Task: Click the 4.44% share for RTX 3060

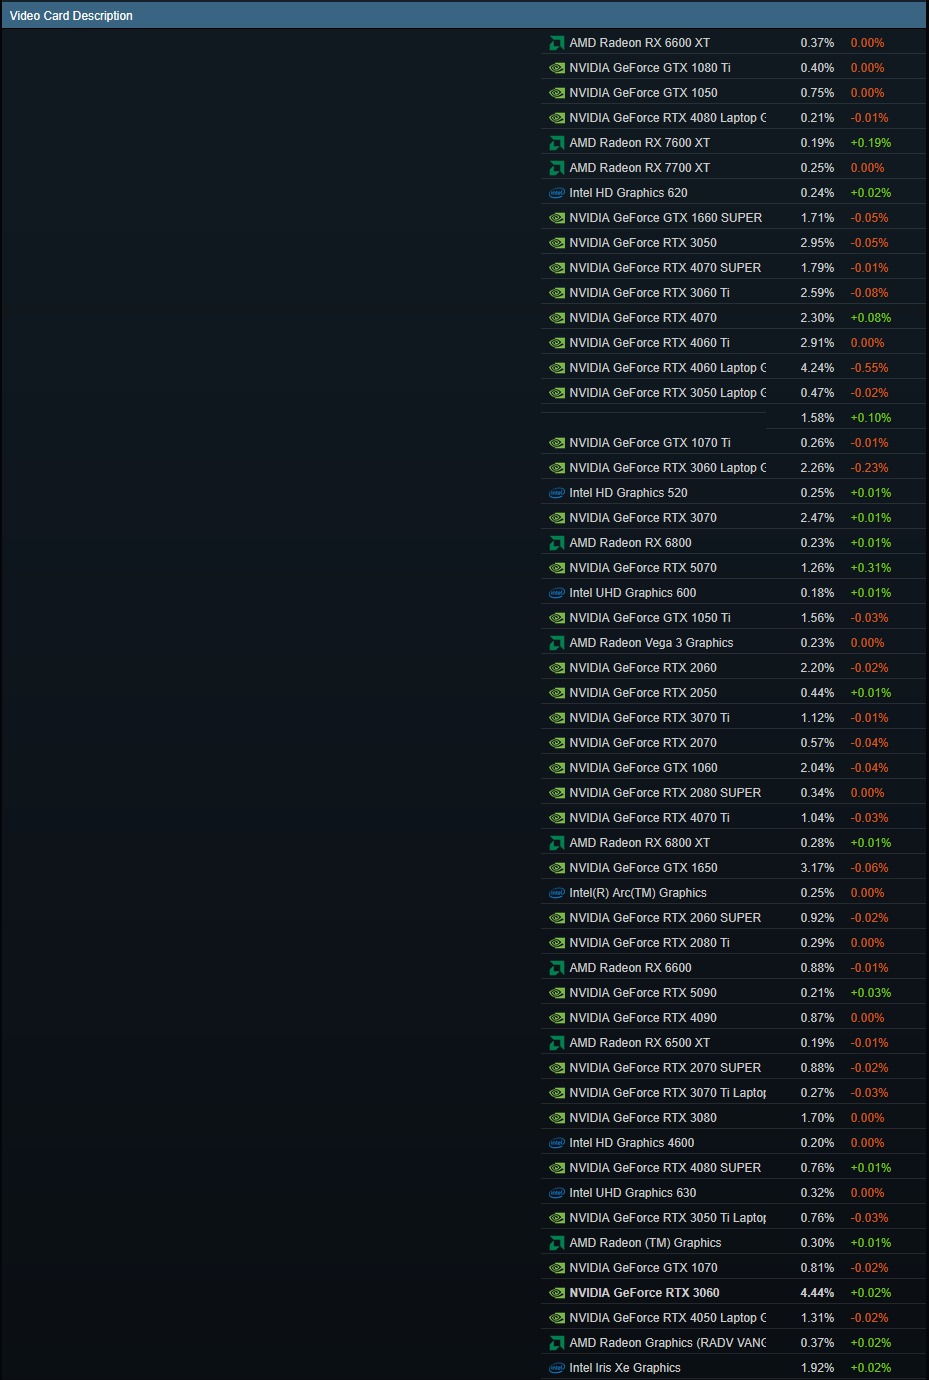Action: coord(817,1293)
